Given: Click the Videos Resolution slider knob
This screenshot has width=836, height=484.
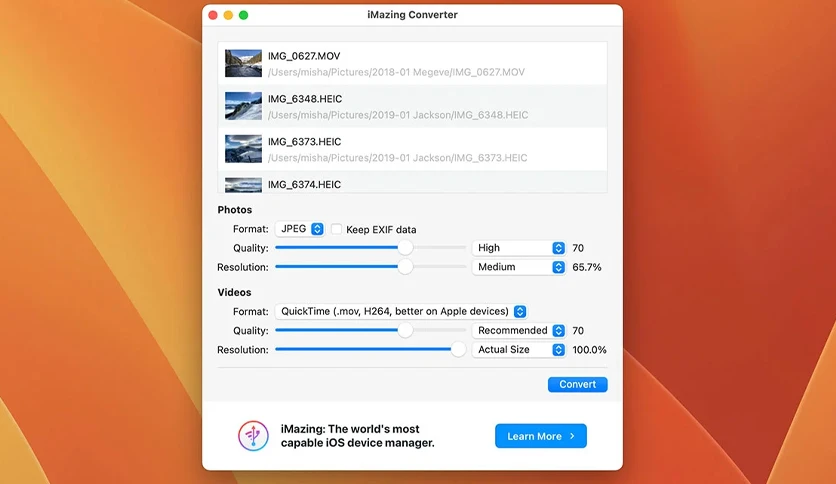Looking at the screenshot, I should (x=458, y=349).
